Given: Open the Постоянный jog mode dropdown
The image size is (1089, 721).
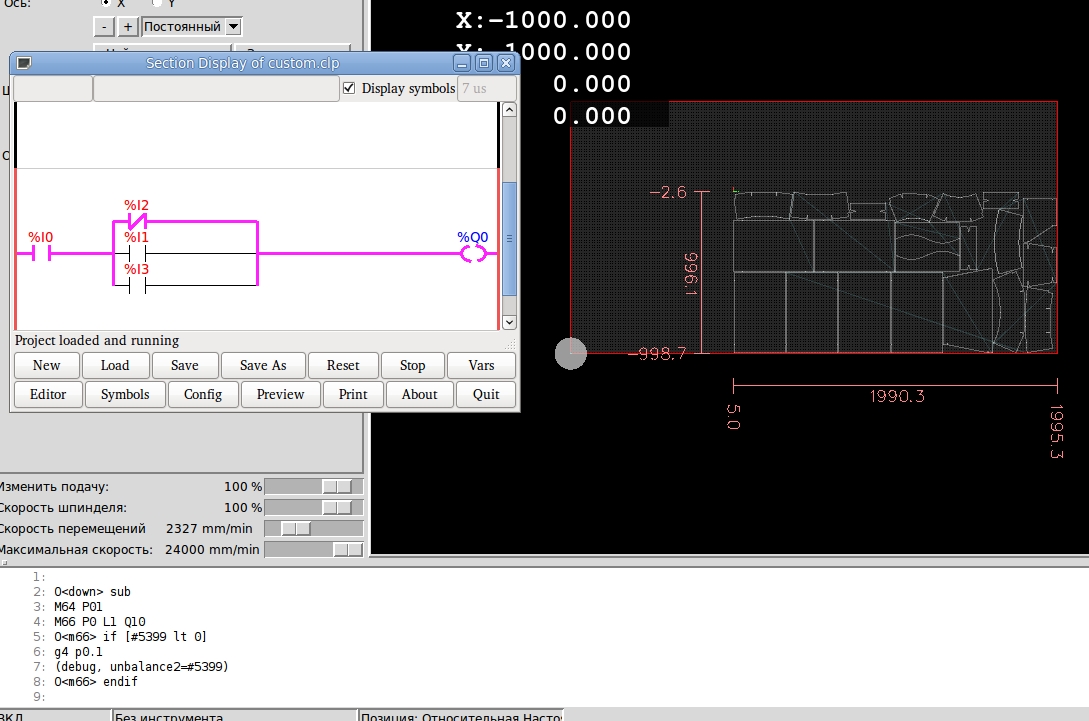Looking at the screenshot, I should [x=192, y=26].
